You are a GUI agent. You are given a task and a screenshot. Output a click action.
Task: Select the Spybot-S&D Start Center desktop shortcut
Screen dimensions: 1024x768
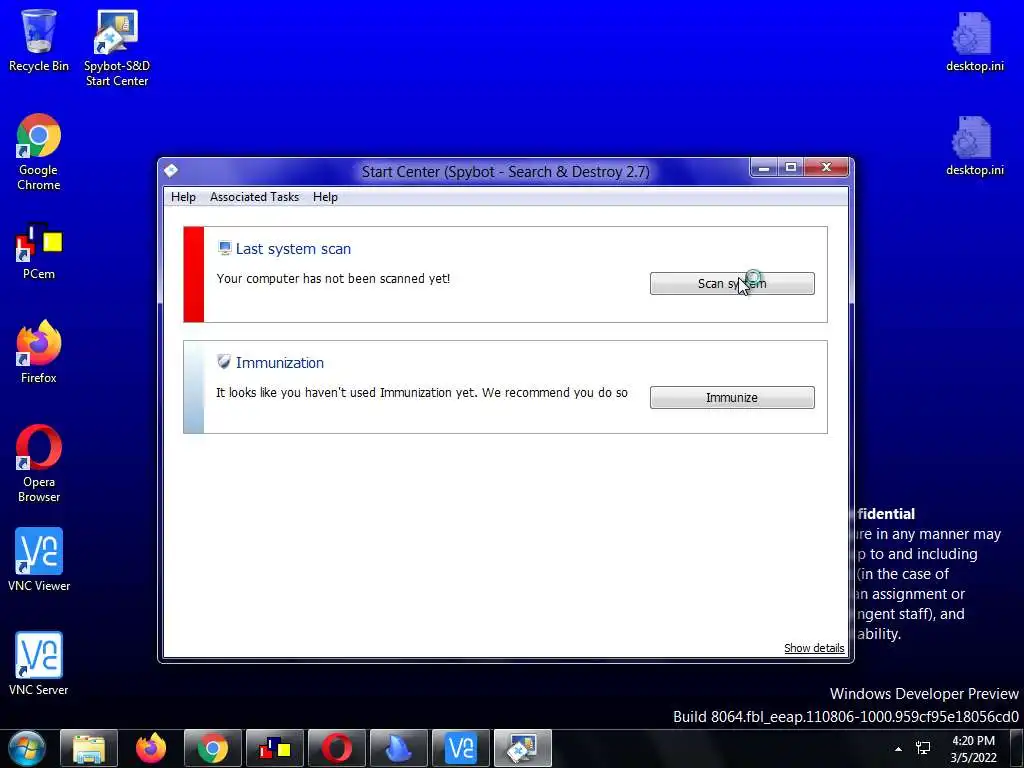117,48
